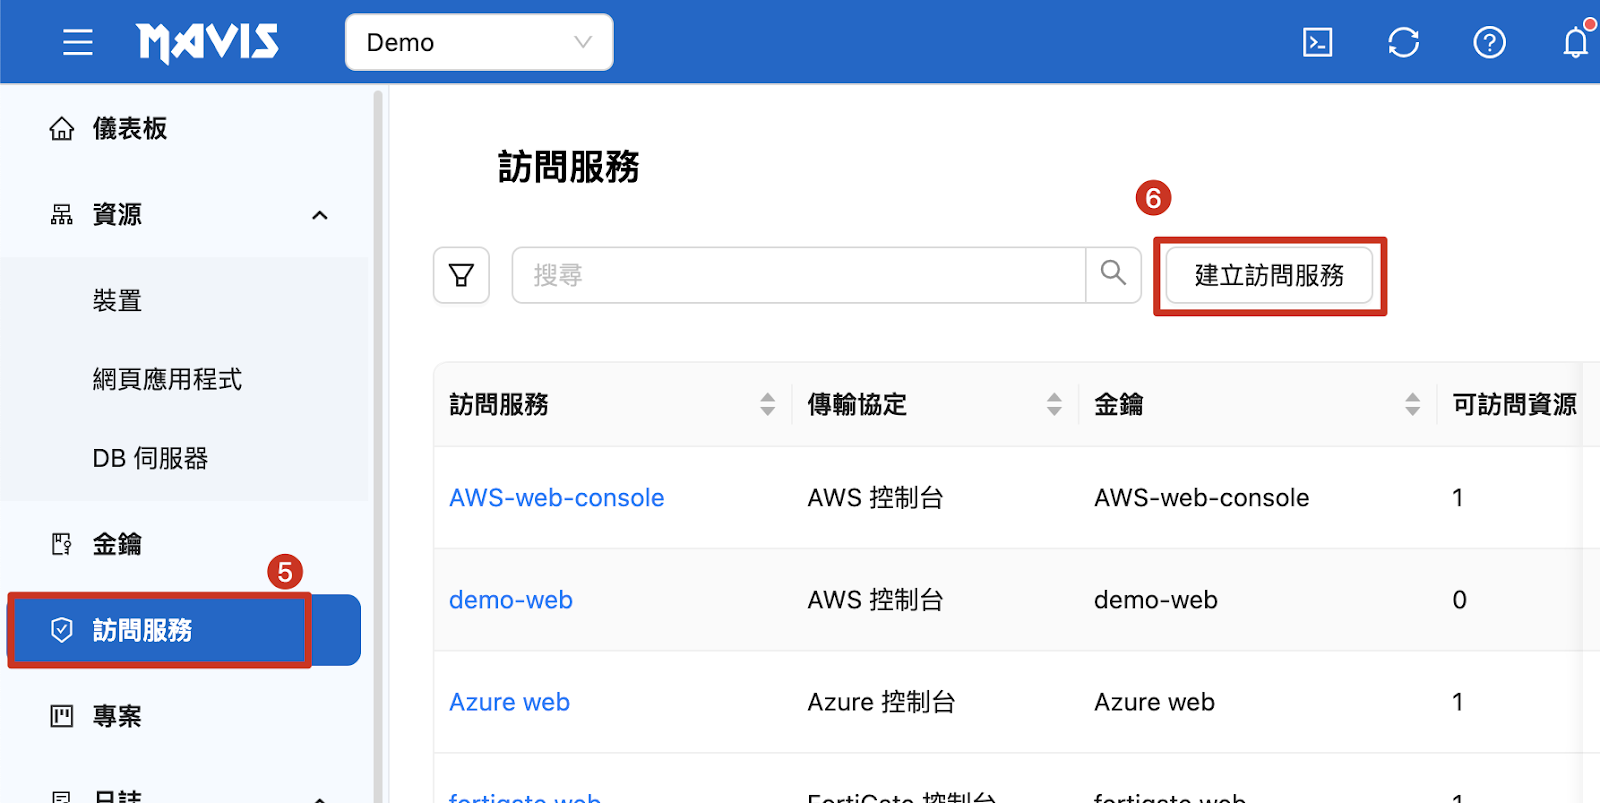Sort by 訪問服務 column arrows
The width and height of the screenshot is (1600, 803).
point(767,404)
